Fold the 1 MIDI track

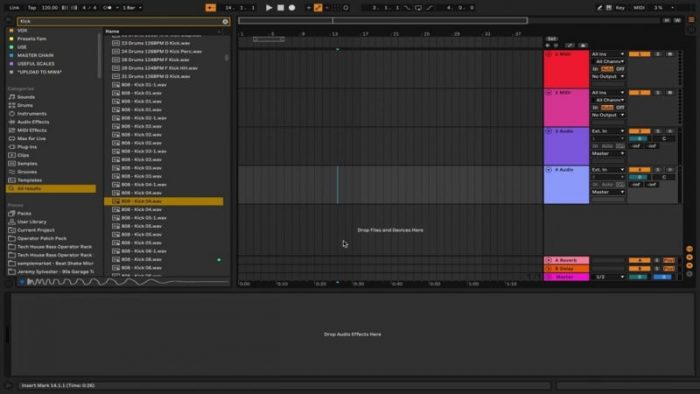[549, 54]
